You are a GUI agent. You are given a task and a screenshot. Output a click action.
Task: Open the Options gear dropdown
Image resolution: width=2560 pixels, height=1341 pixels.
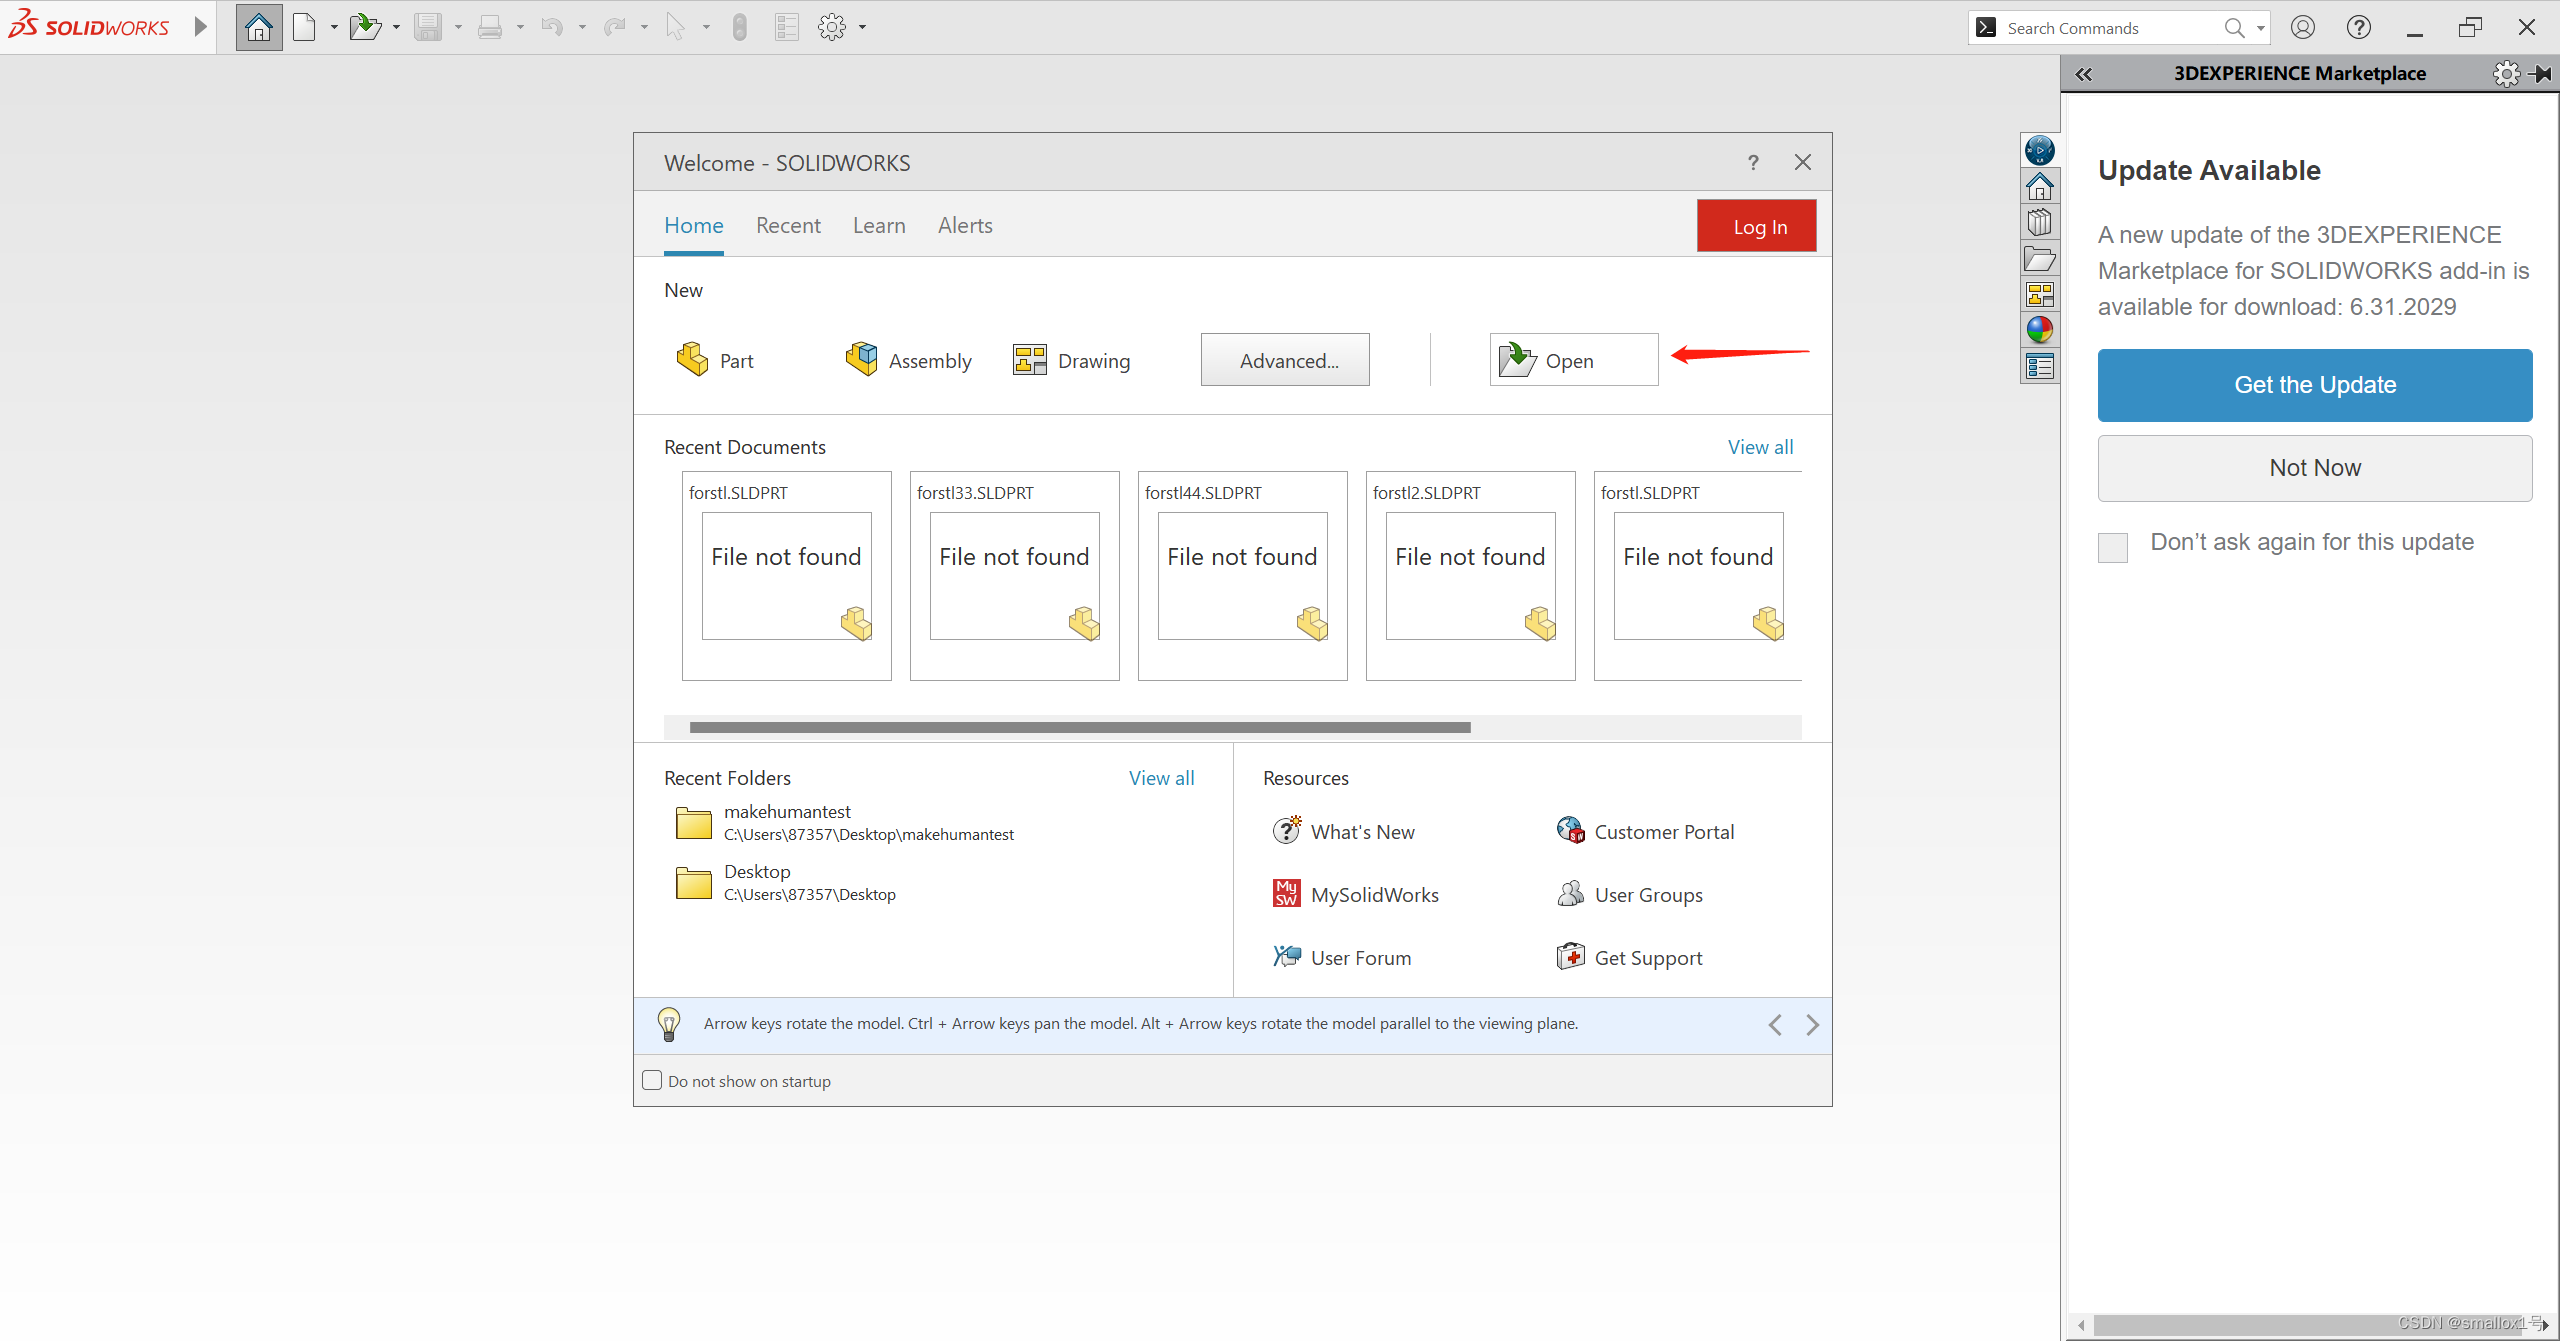coord(860,27)
